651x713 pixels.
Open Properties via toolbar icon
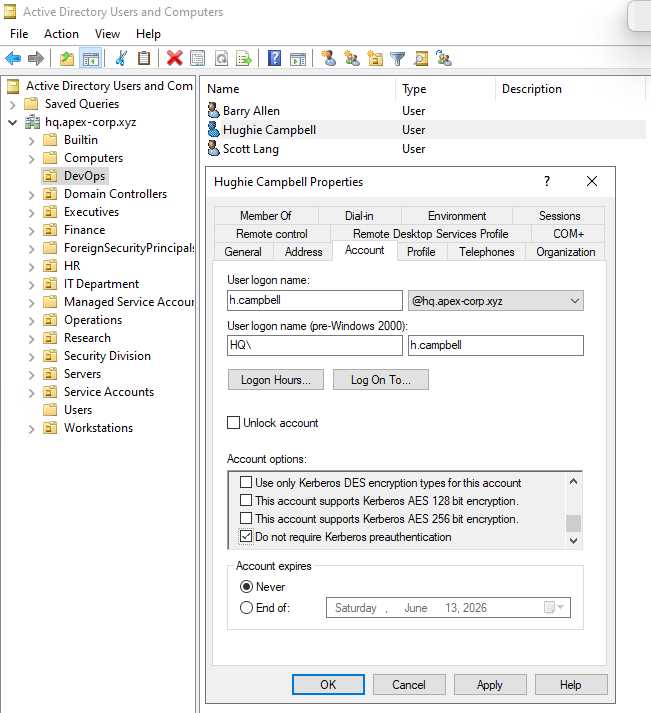[198, 58]
